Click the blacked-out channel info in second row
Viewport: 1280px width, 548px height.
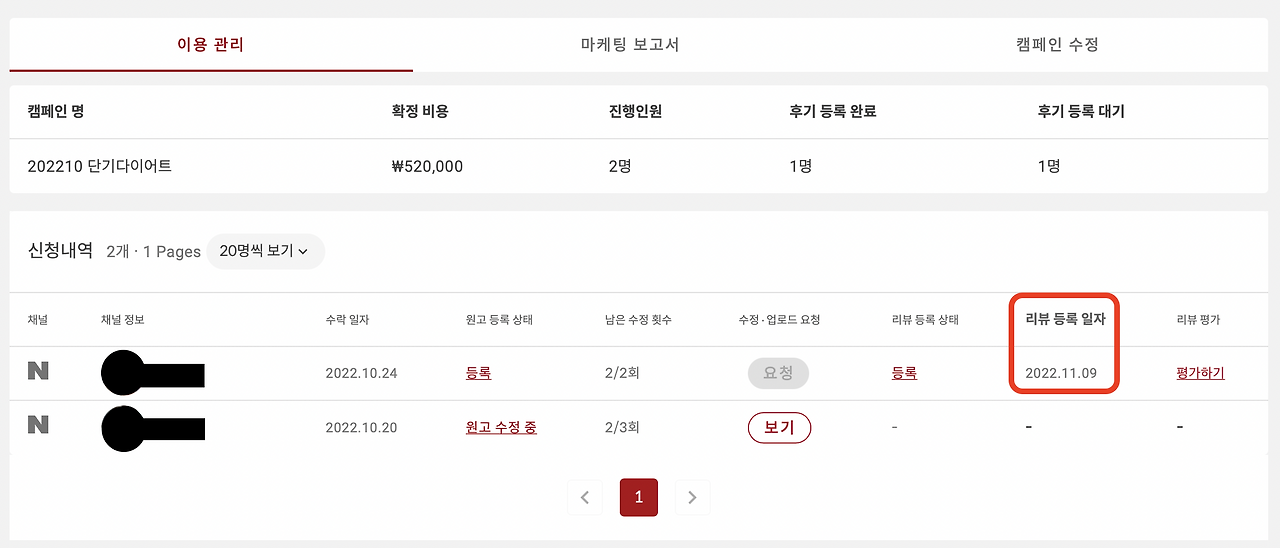[x=153, y=428]
